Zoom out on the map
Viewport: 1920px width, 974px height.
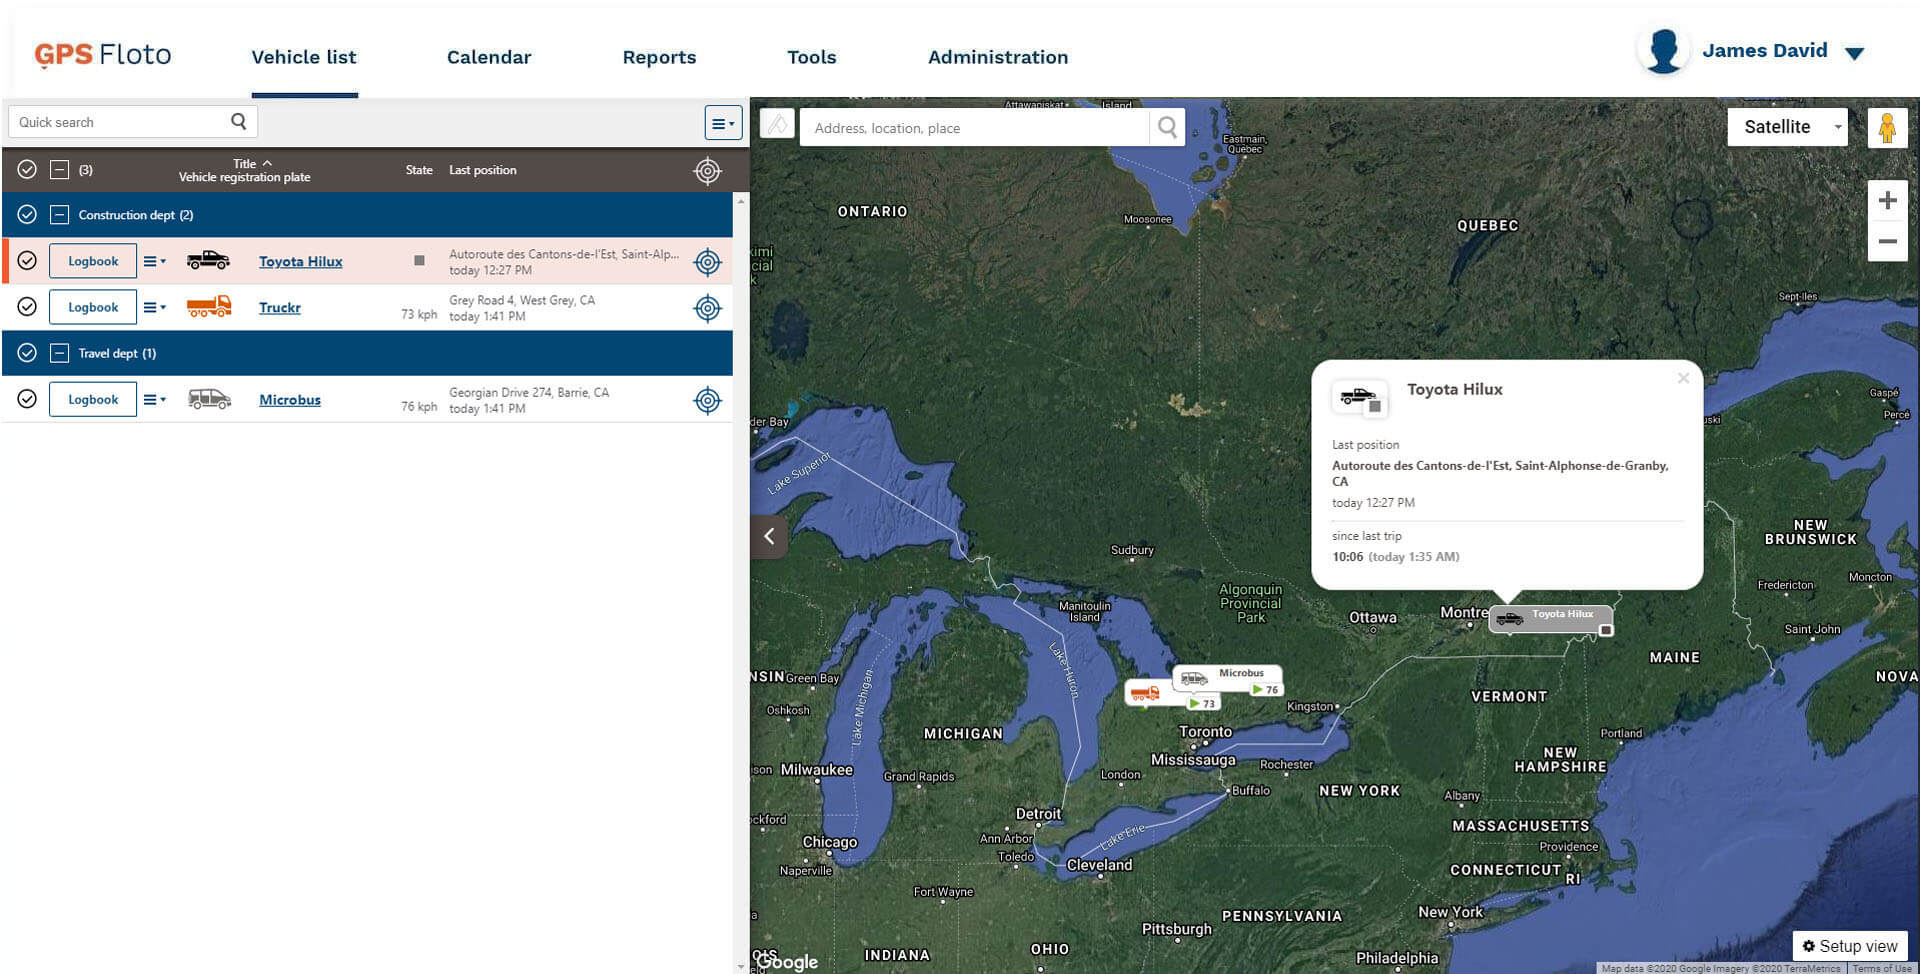[x=1887, y=242]
